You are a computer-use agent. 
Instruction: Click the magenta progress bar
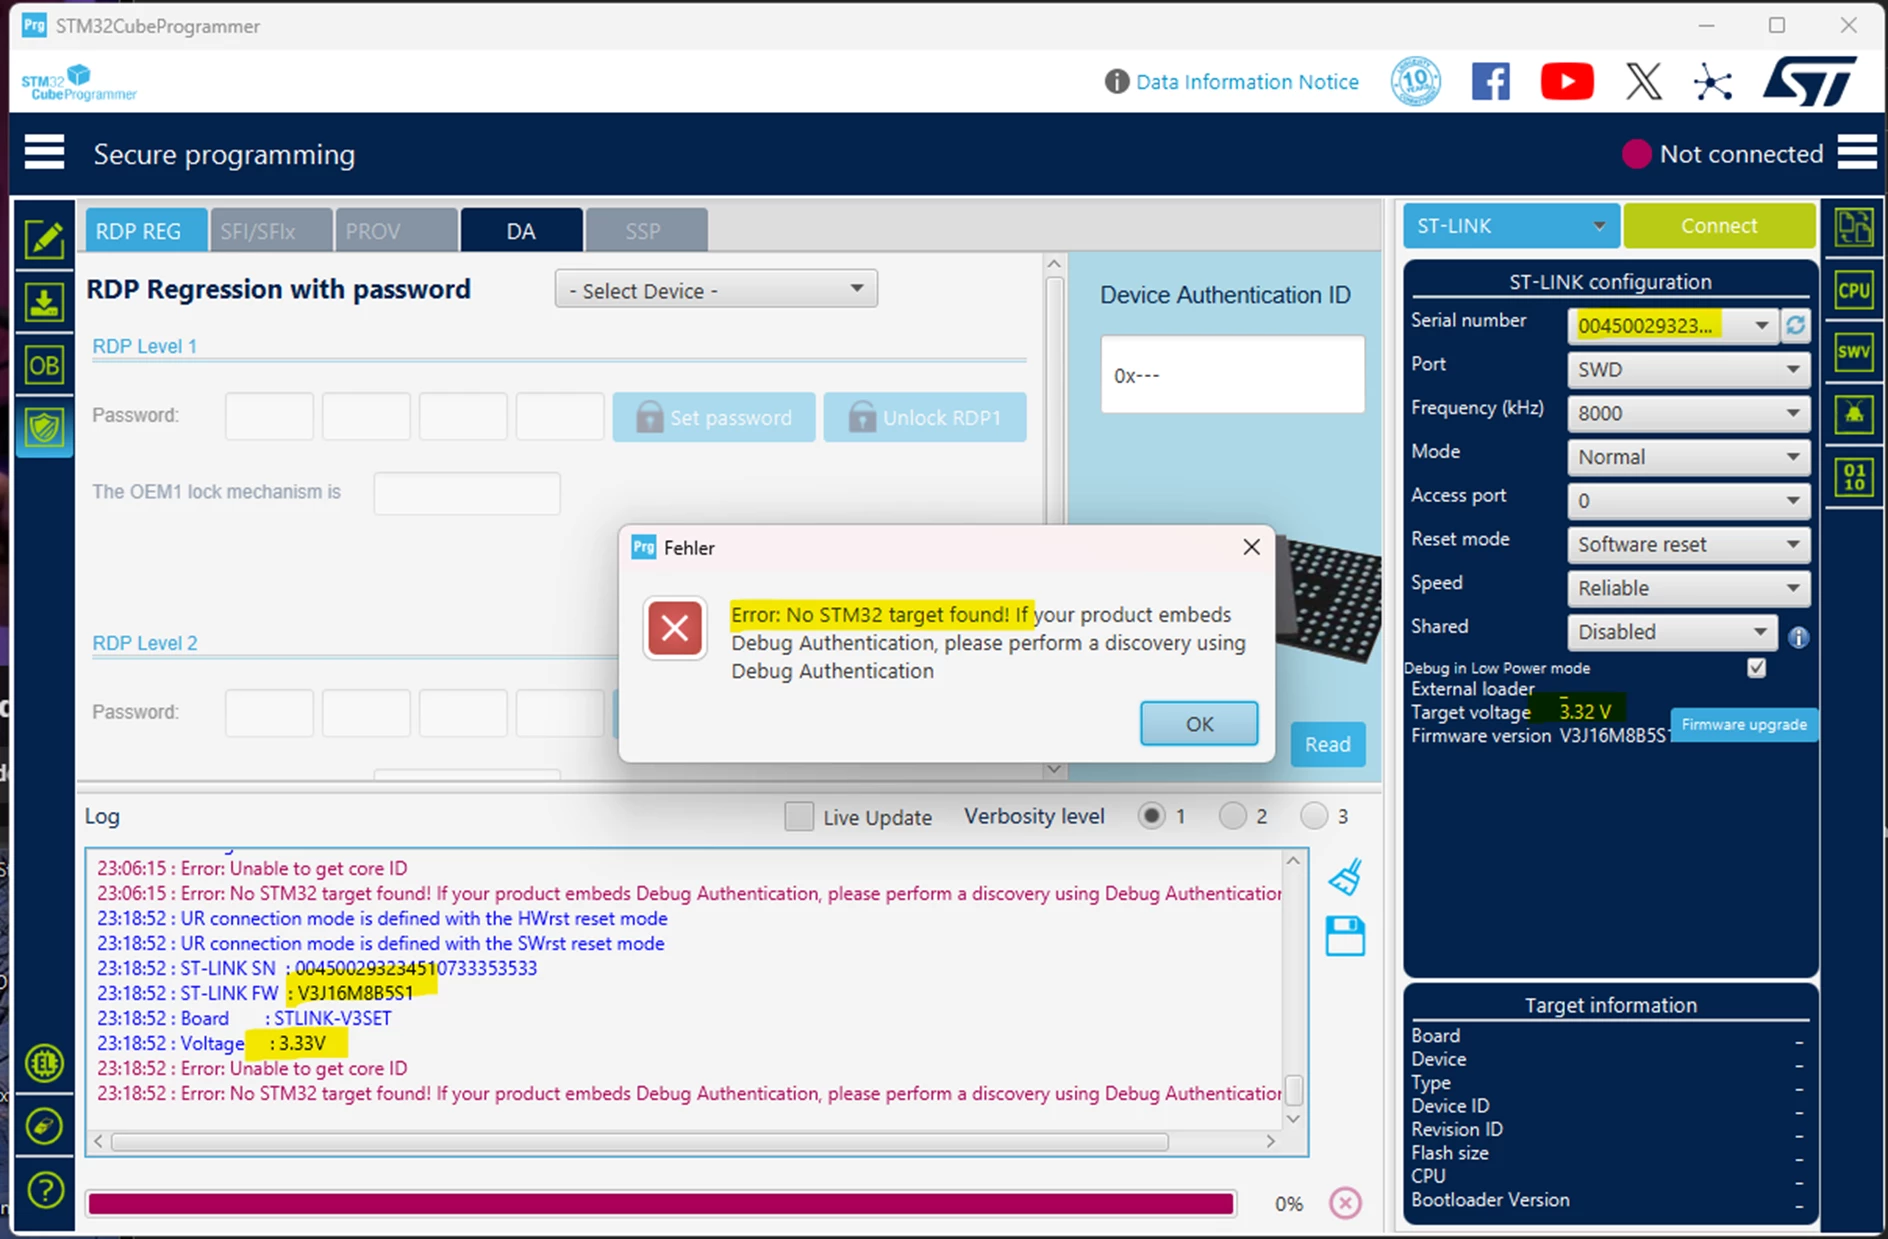(x=661, y=1203)
